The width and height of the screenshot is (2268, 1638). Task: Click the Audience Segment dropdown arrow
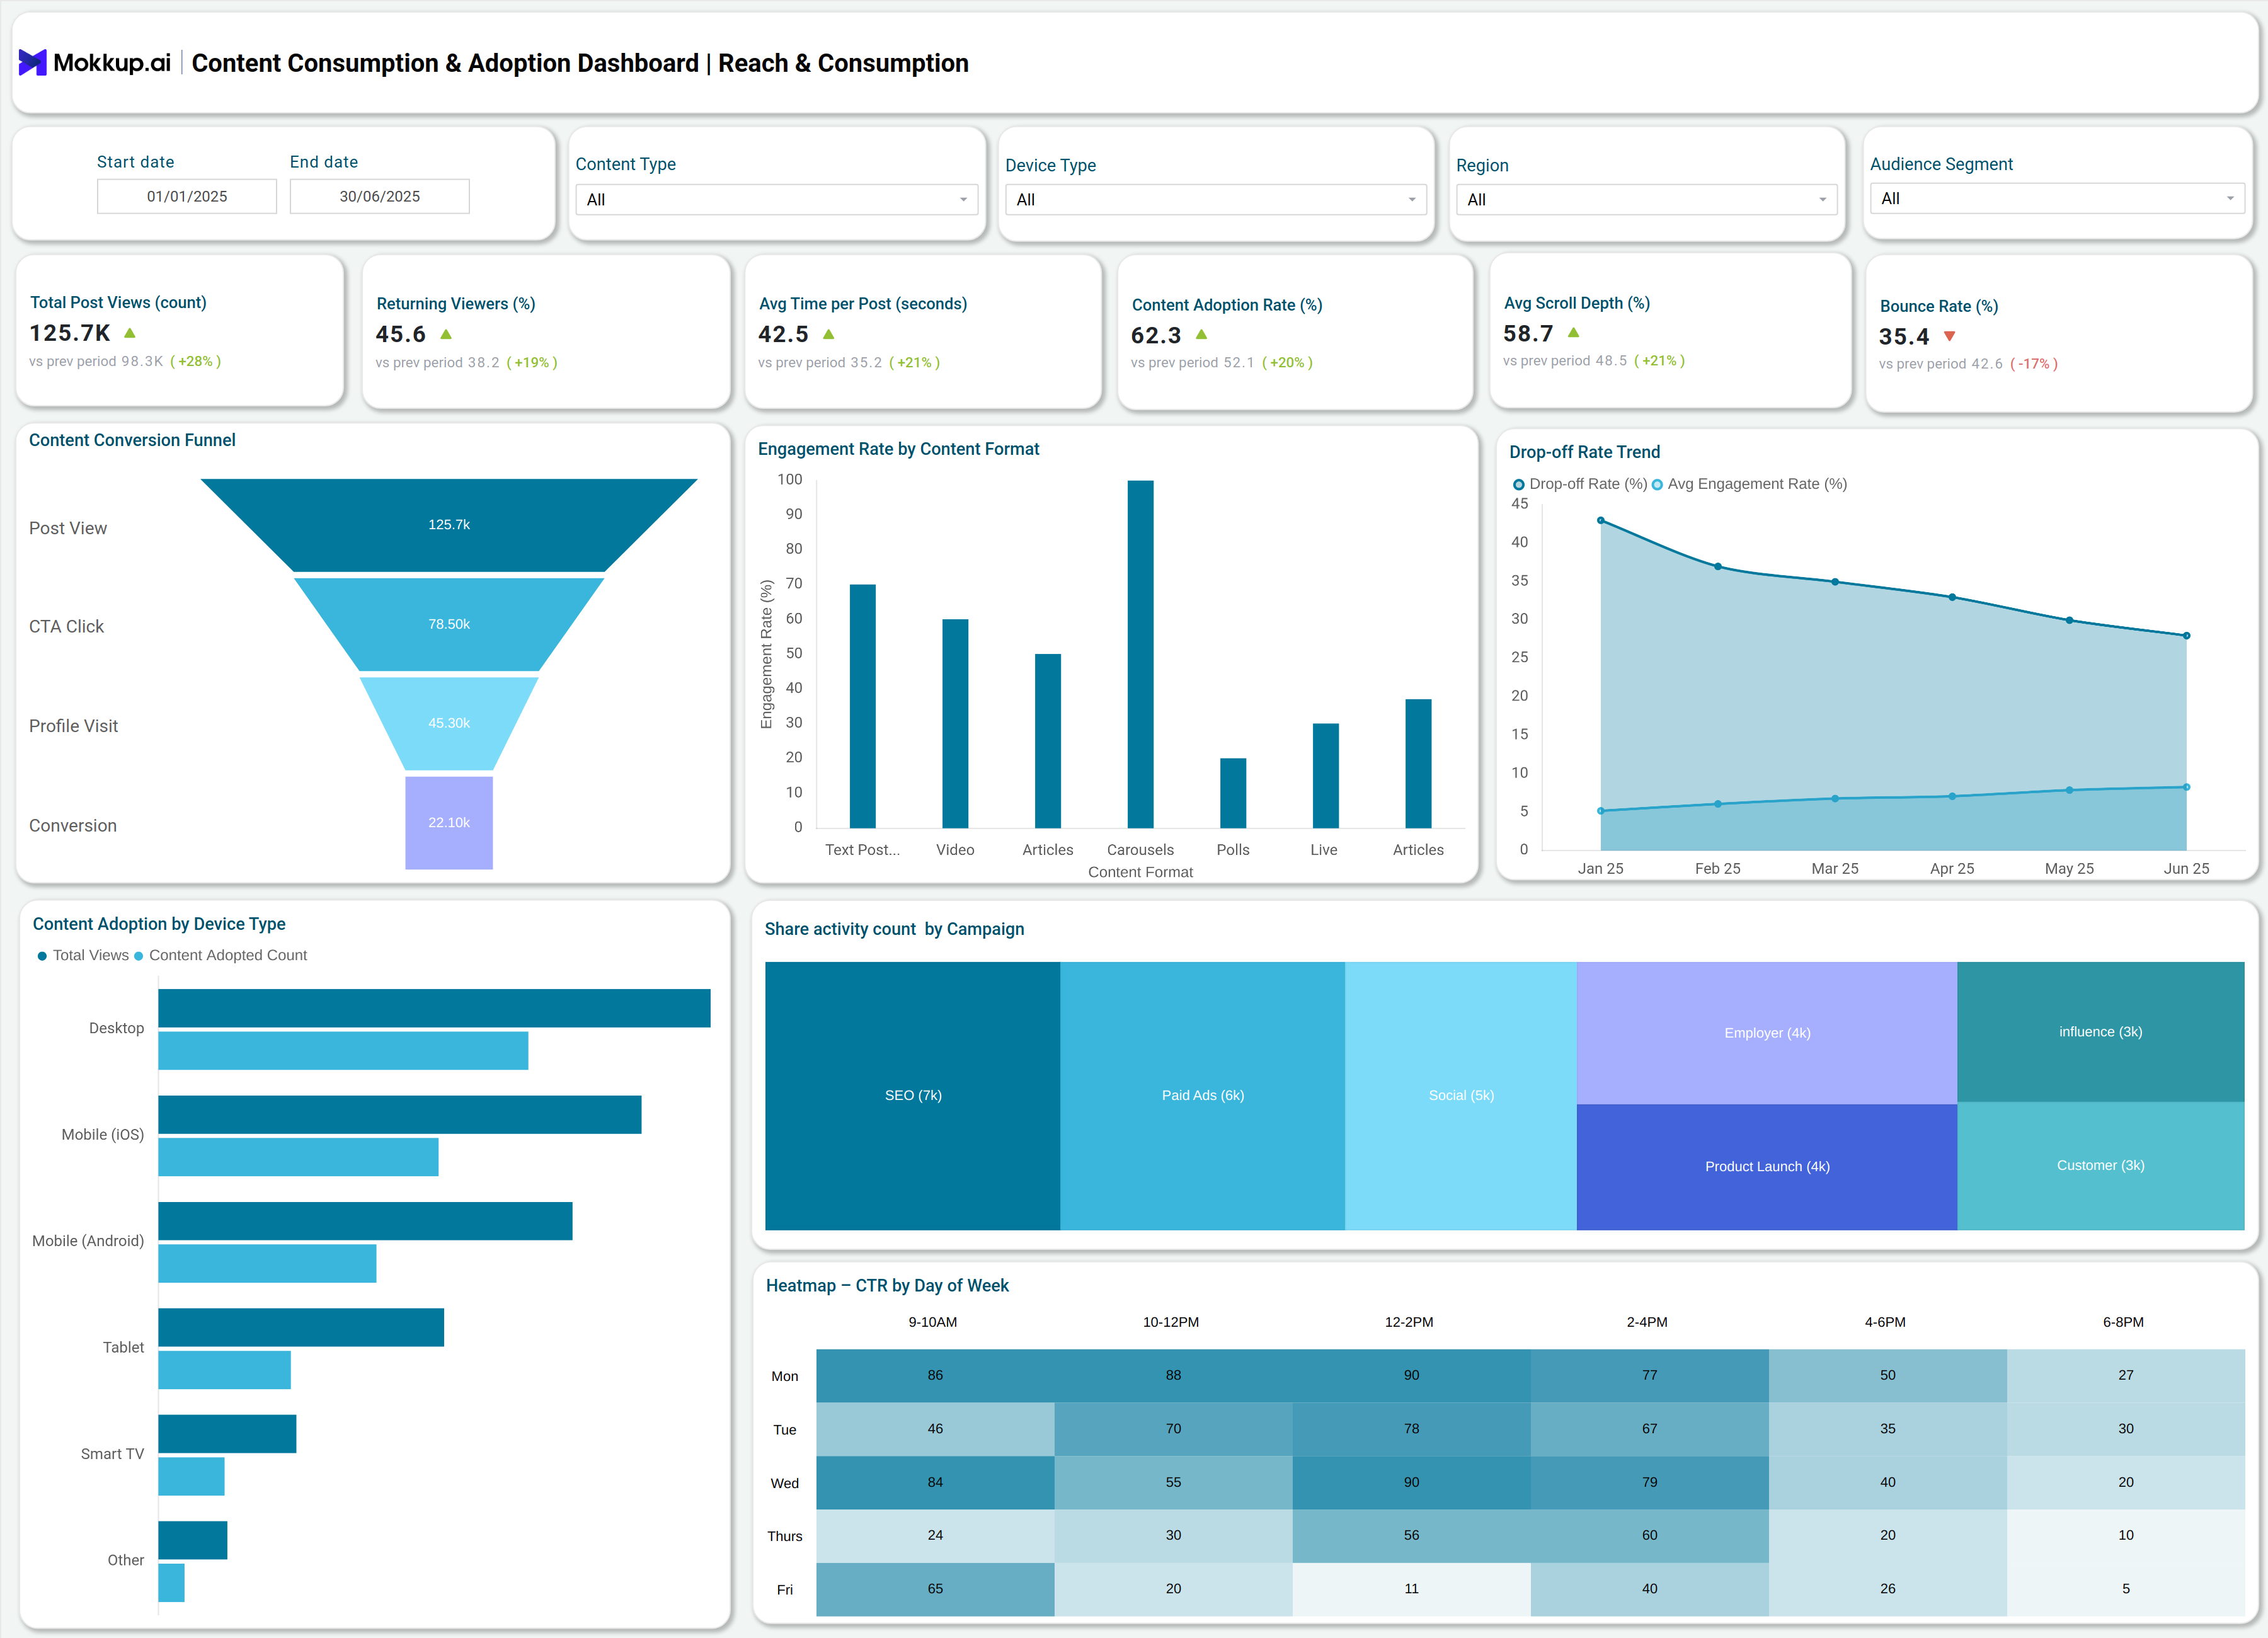coord(2229,199)
